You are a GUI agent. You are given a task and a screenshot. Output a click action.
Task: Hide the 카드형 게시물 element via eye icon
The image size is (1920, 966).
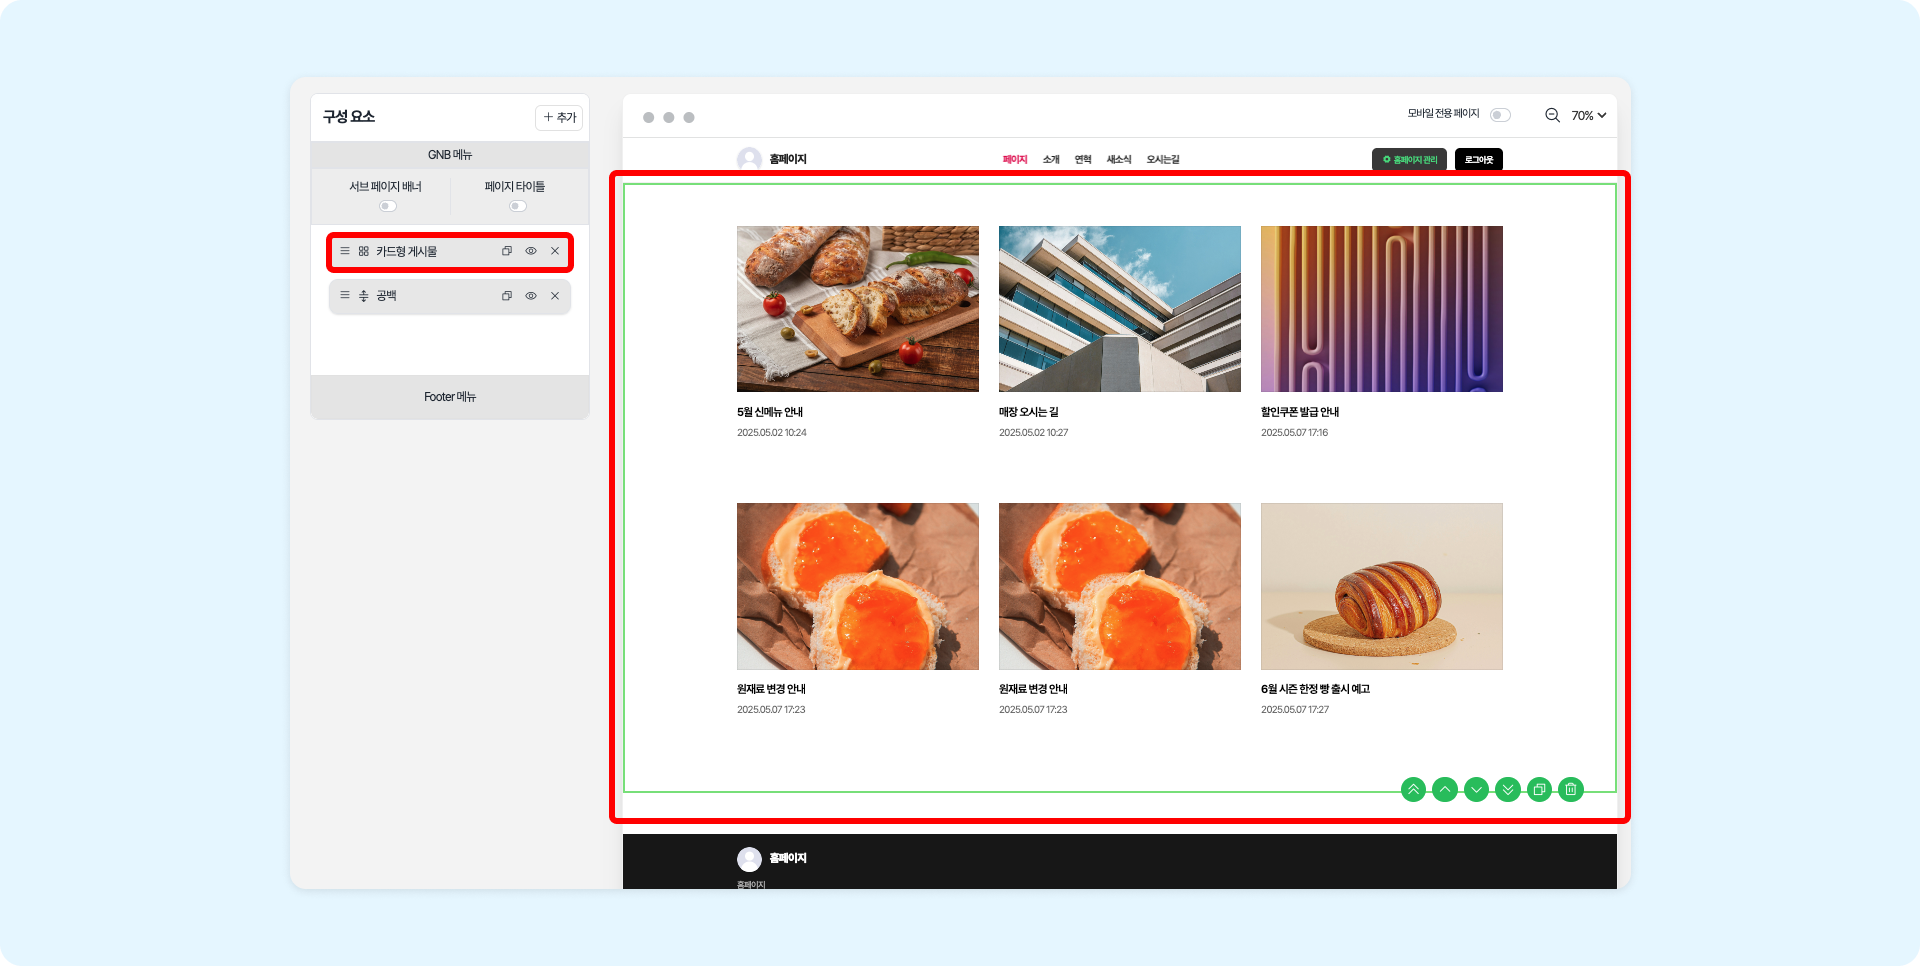click(x=531, y=251)
